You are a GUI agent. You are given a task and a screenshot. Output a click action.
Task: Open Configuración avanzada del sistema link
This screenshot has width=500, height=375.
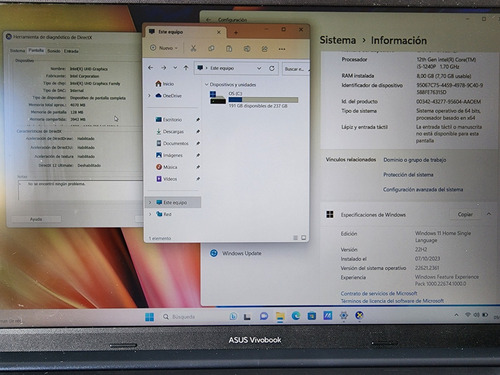click(x=423, y=189)
